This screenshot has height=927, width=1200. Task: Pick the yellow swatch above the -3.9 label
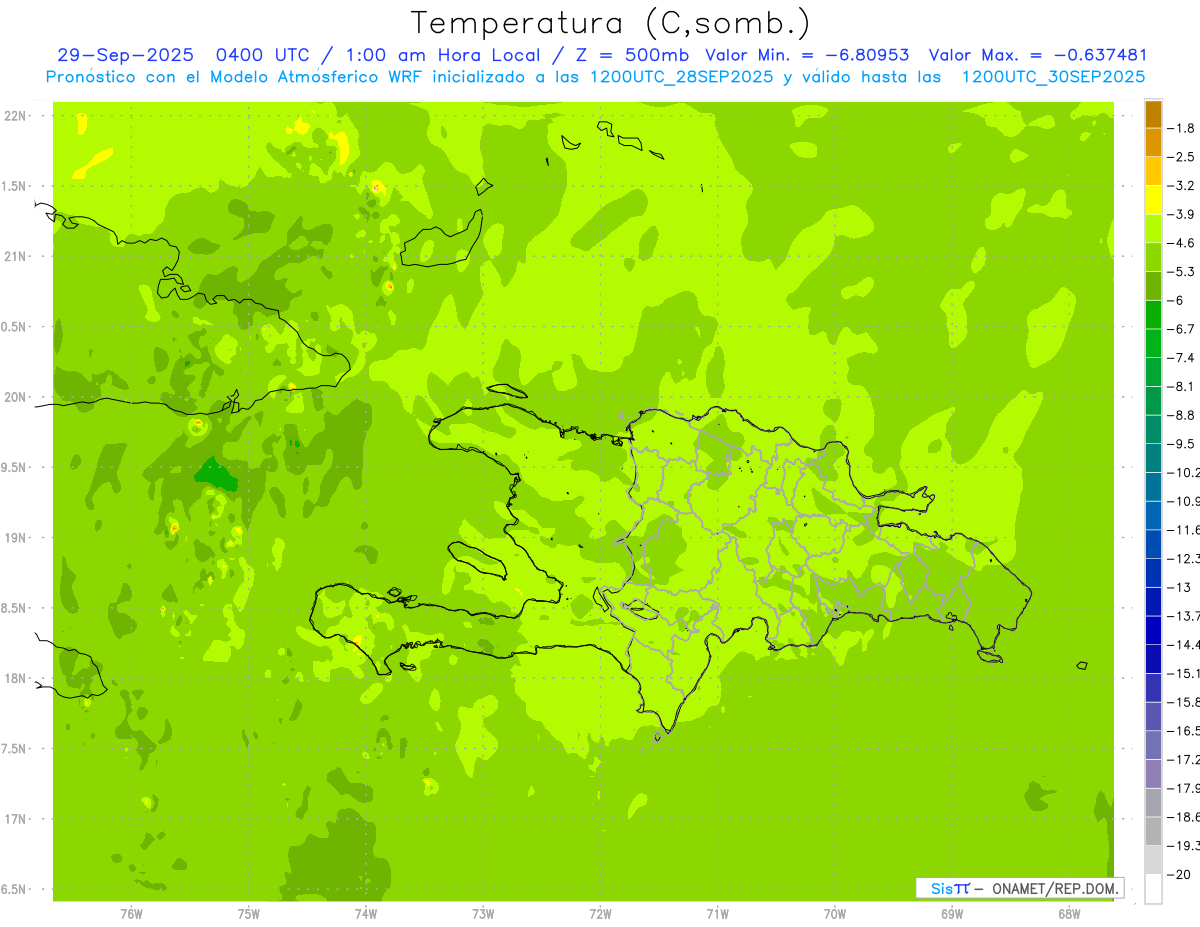click(1153, 200)
